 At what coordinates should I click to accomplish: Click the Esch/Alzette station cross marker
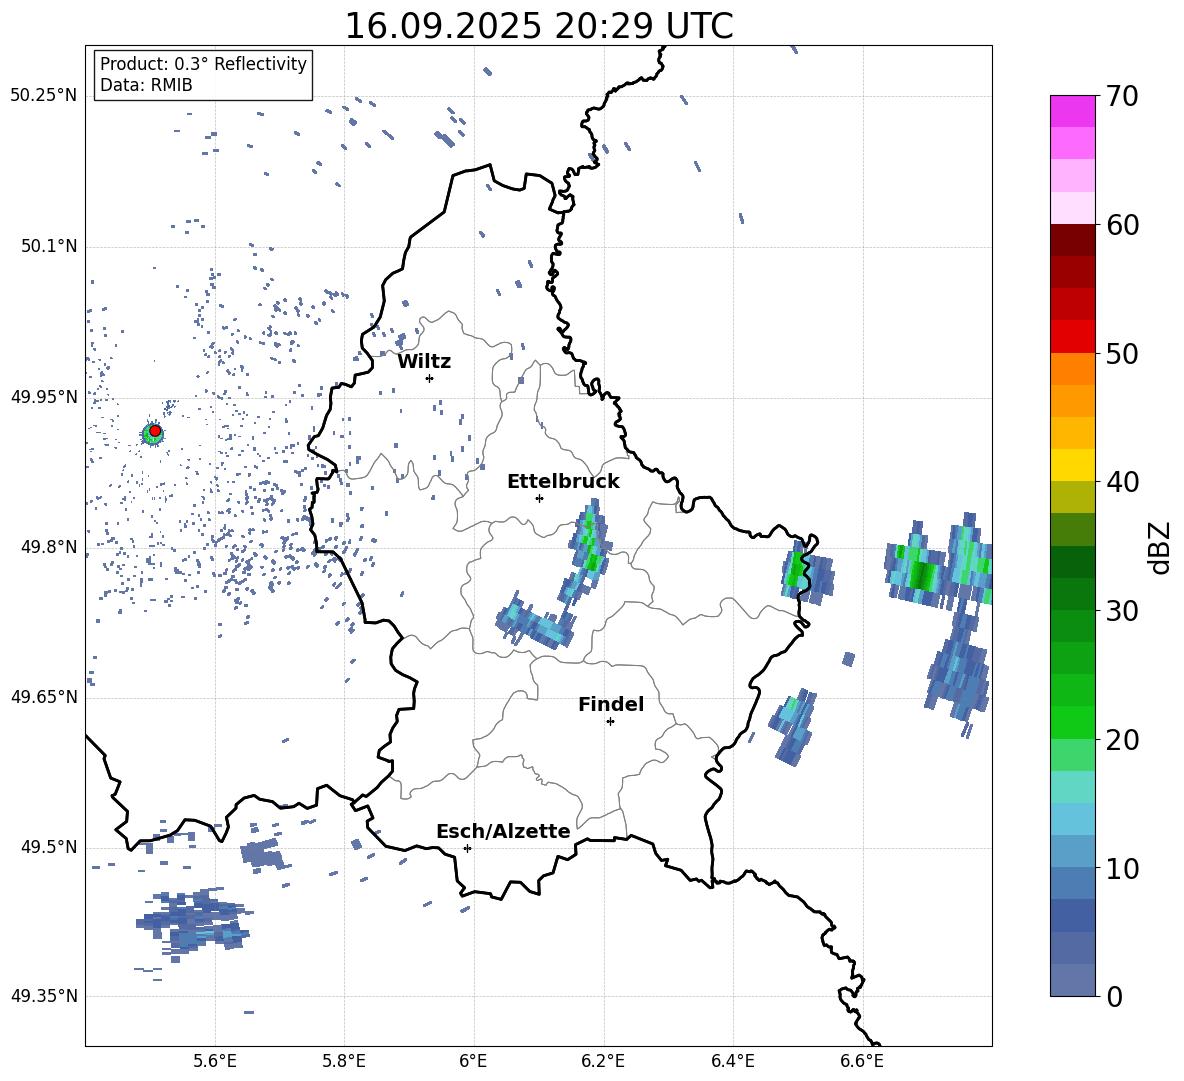click(x=467, y=848)
